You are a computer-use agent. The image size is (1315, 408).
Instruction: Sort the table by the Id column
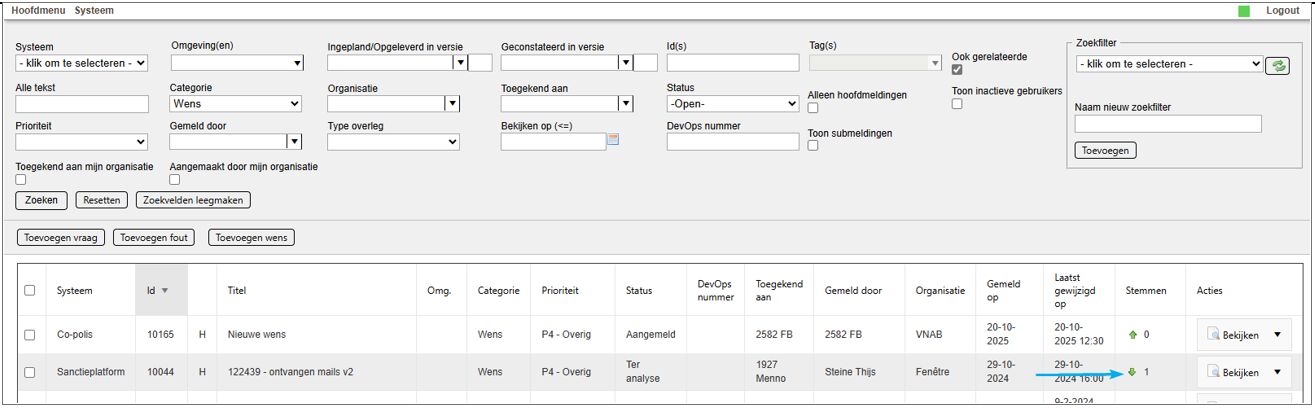pos(157,291)
